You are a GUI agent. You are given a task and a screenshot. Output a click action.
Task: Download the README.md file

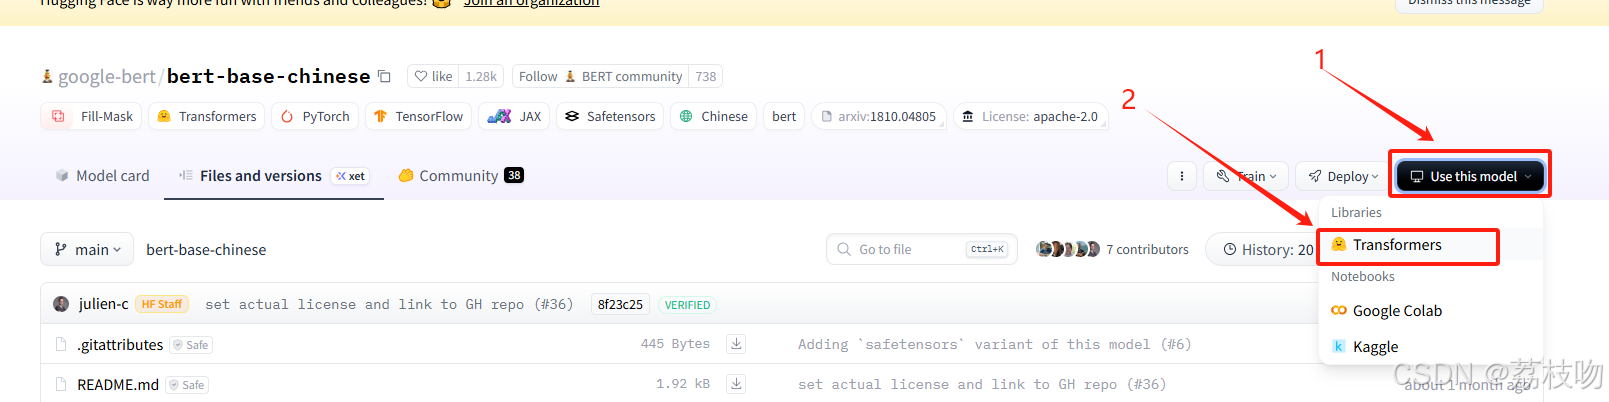(736, 384)
